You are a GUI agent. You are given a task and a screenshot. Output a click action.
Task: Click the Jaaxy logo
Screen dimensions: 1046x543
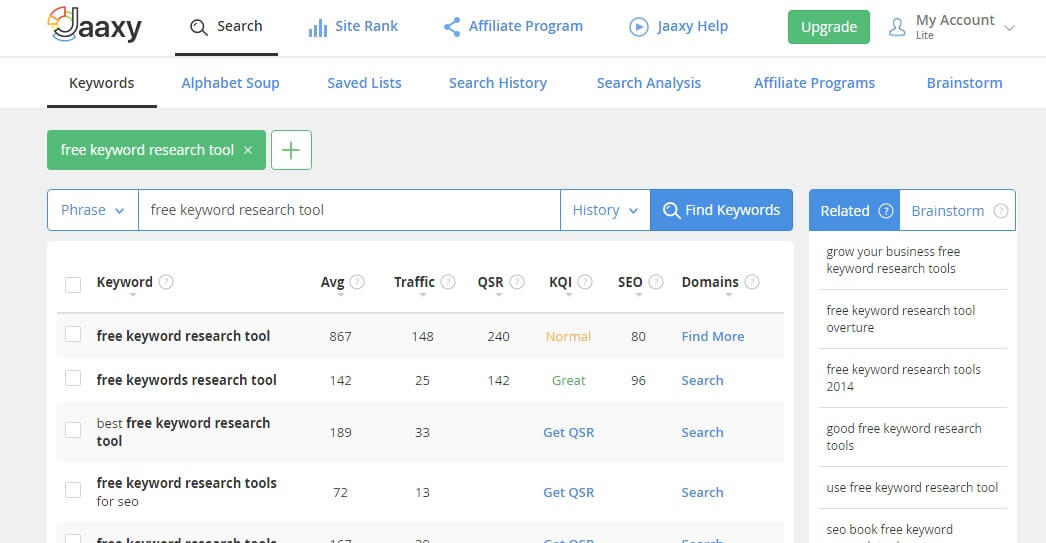95,25
